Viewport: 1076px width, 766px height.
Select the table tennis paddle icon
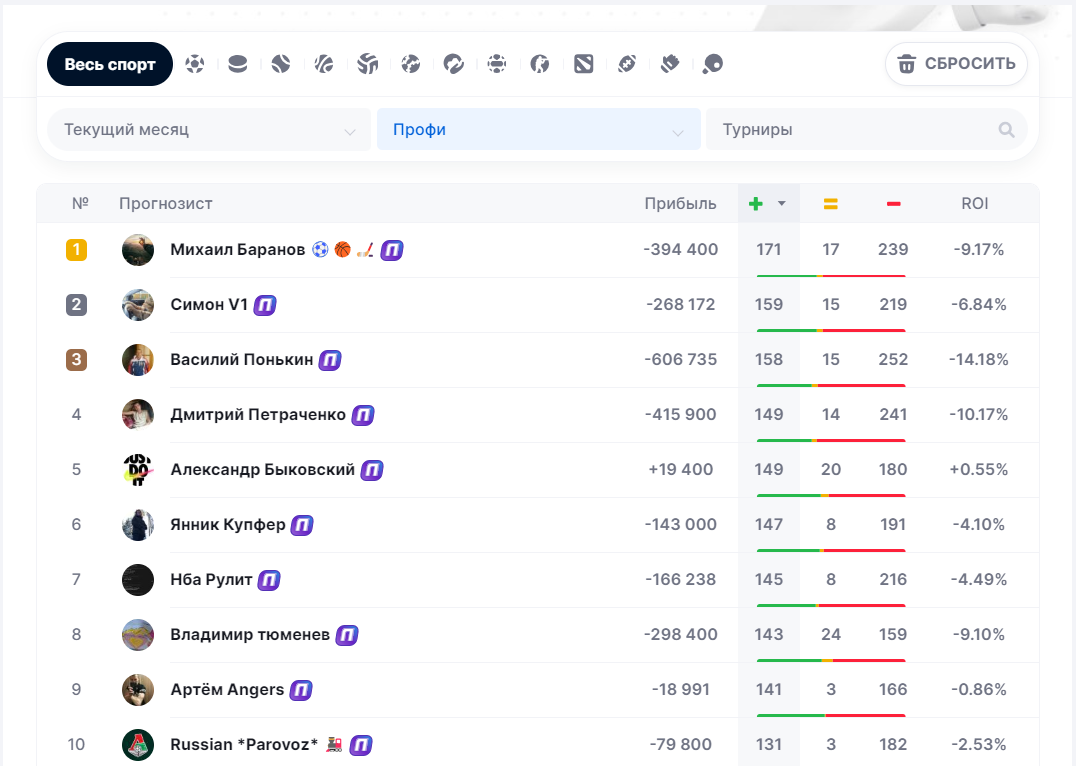(x=713, y=64)
